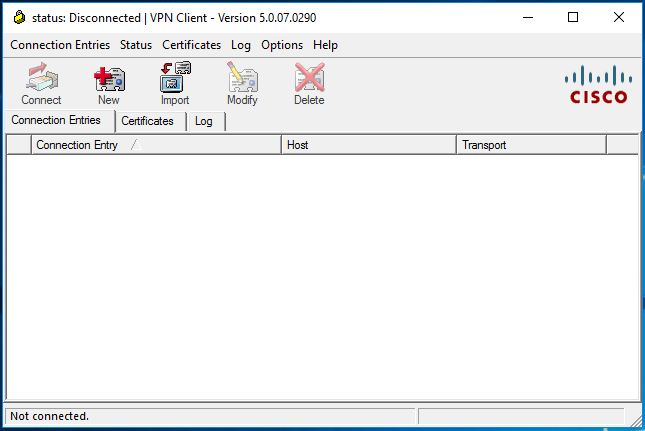Click the 'Not connected.' status bar text

pyautogui.click(x=49, y=416)
